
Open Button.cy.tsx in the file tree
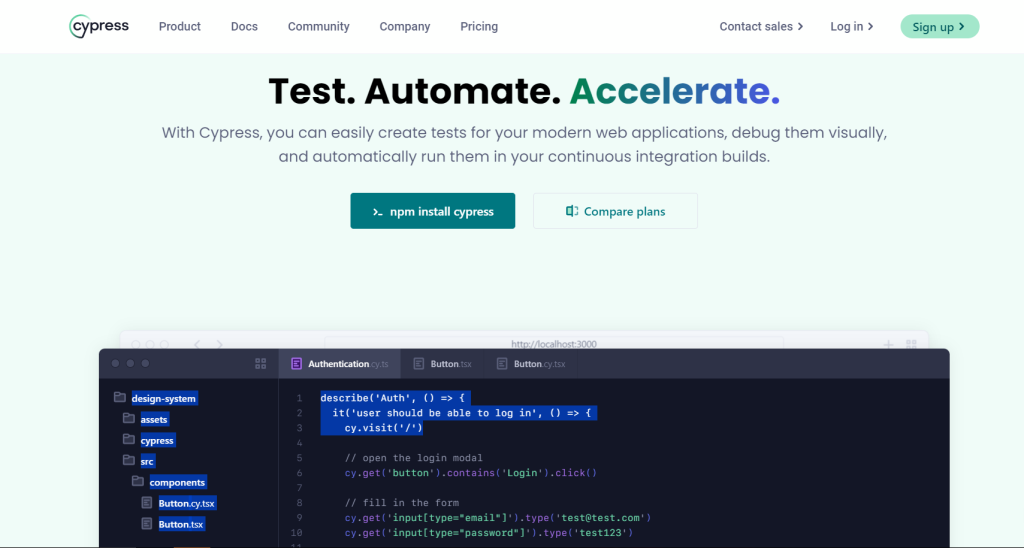[187, 503]
